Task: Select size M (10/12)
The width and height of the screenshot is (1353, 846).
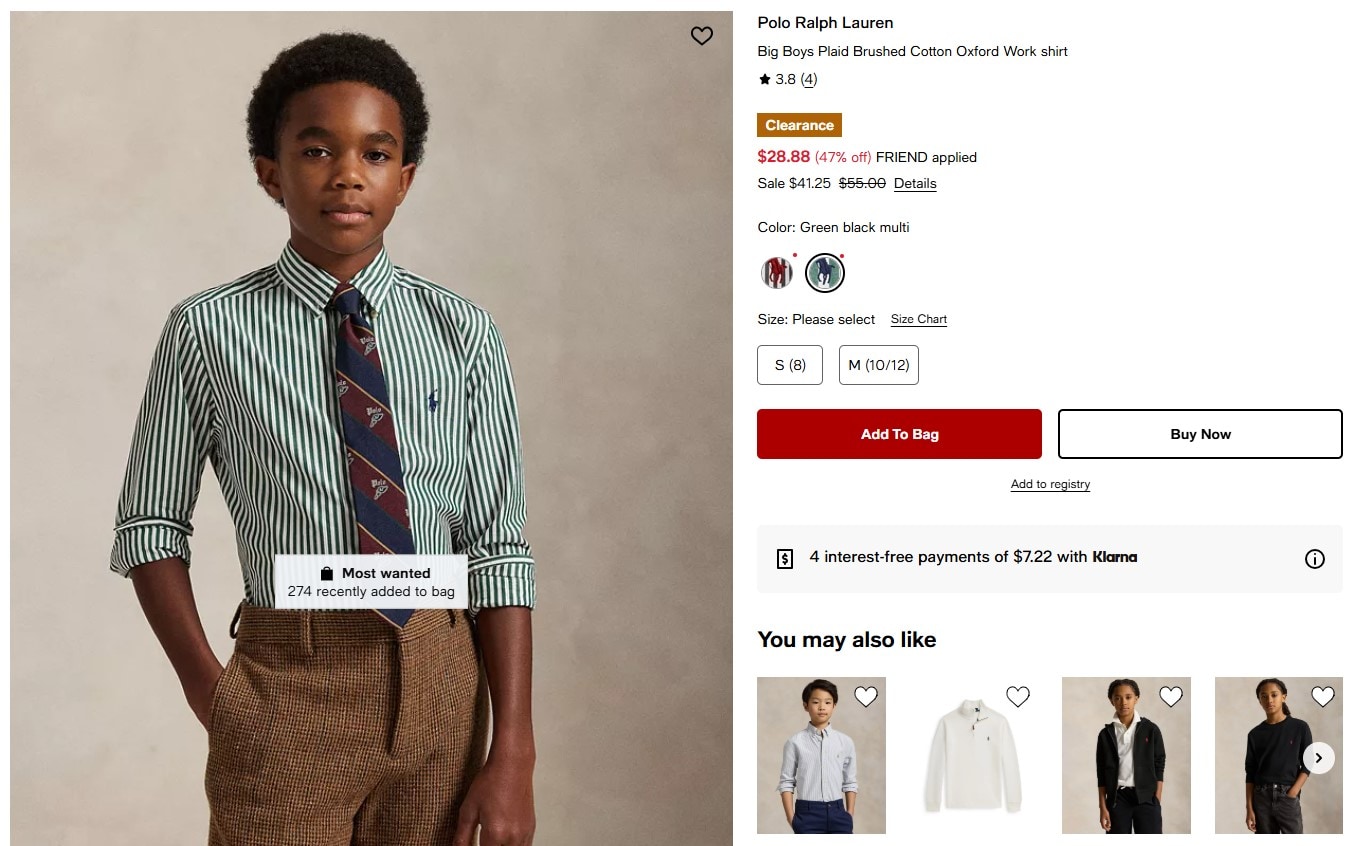Action: [878, 365]
